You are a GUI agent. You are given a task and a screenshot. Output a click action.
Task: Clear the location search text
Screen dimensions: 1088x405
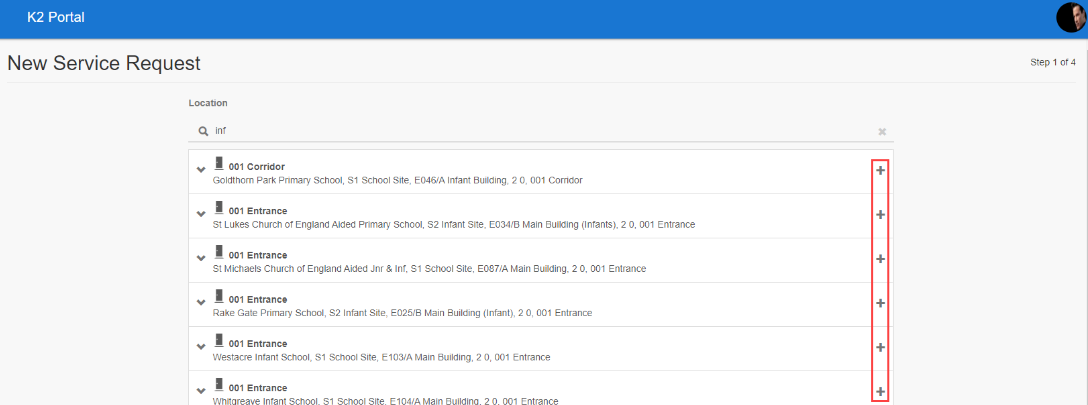click(x=882, y=131)
